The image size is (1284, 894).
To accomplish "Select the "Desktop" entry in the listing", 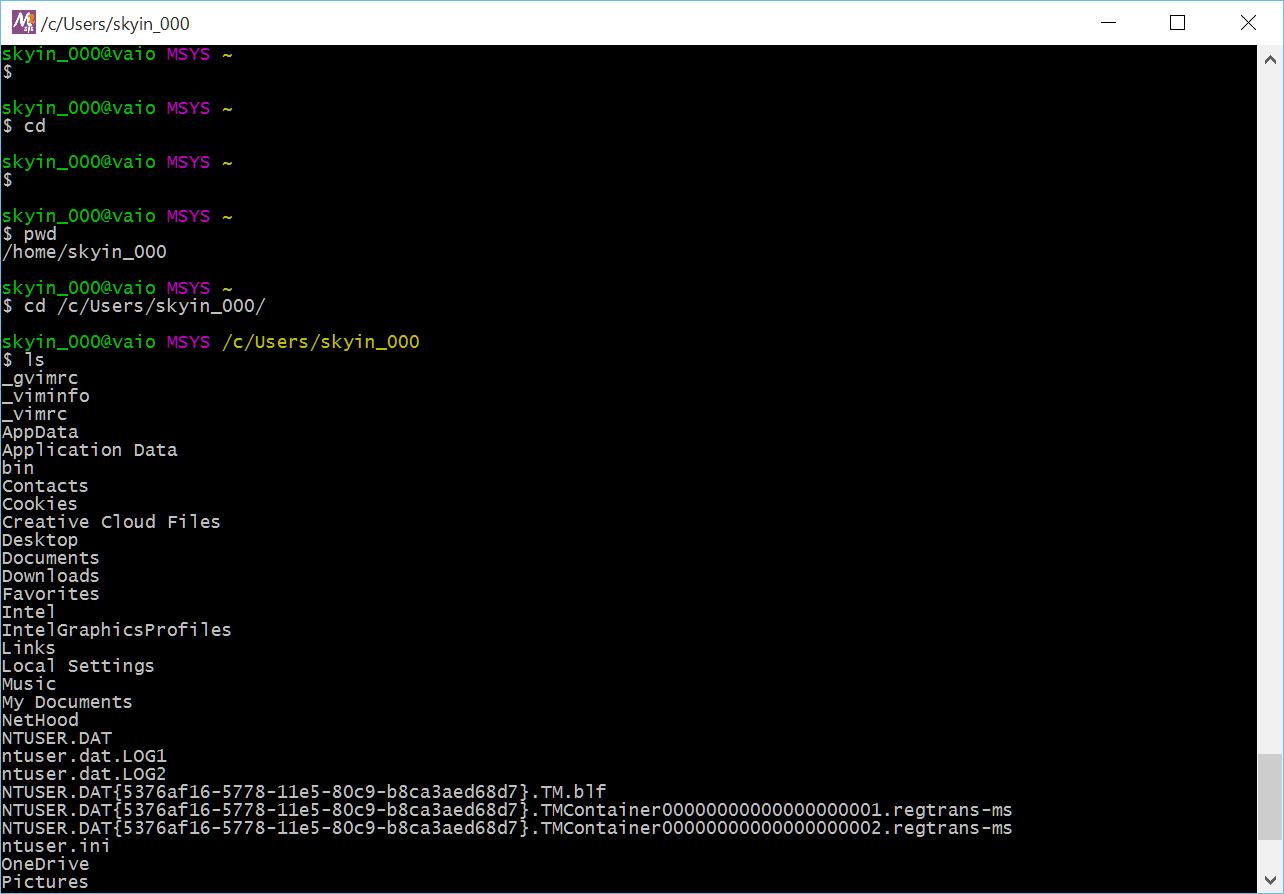I will coord(39,539).
